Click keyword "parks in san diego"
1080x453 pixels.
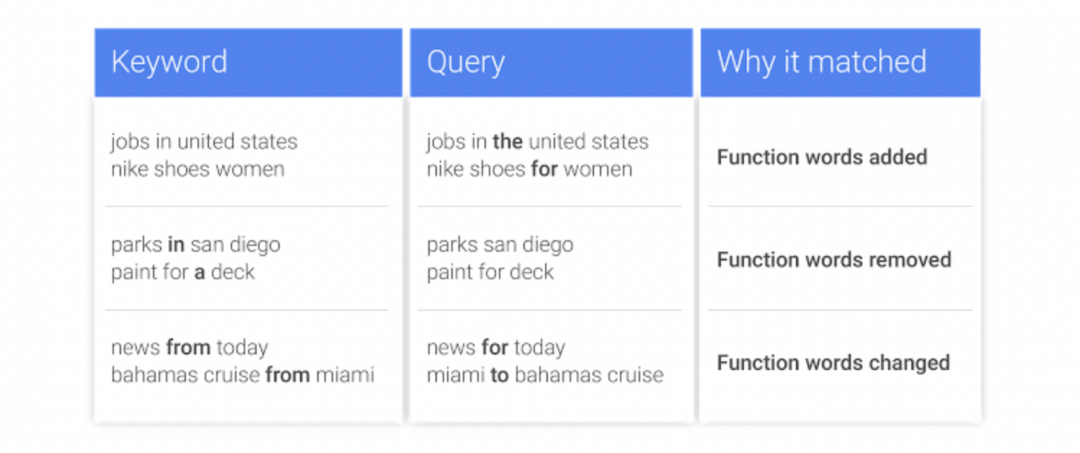point(195,245)
